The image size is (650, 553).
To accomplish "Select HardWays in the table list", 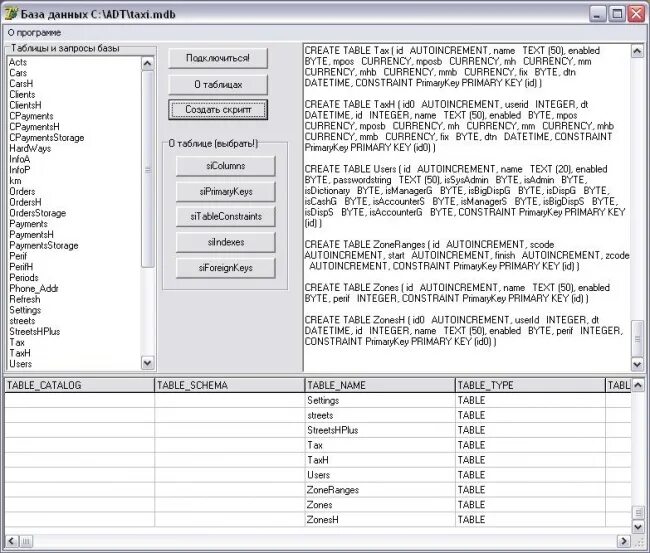I will coord(30,148).
